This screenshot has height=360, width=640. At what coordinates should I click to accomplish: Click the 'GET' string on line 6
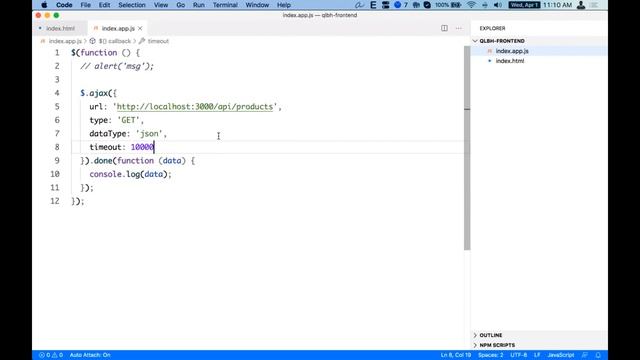(129, 120)
